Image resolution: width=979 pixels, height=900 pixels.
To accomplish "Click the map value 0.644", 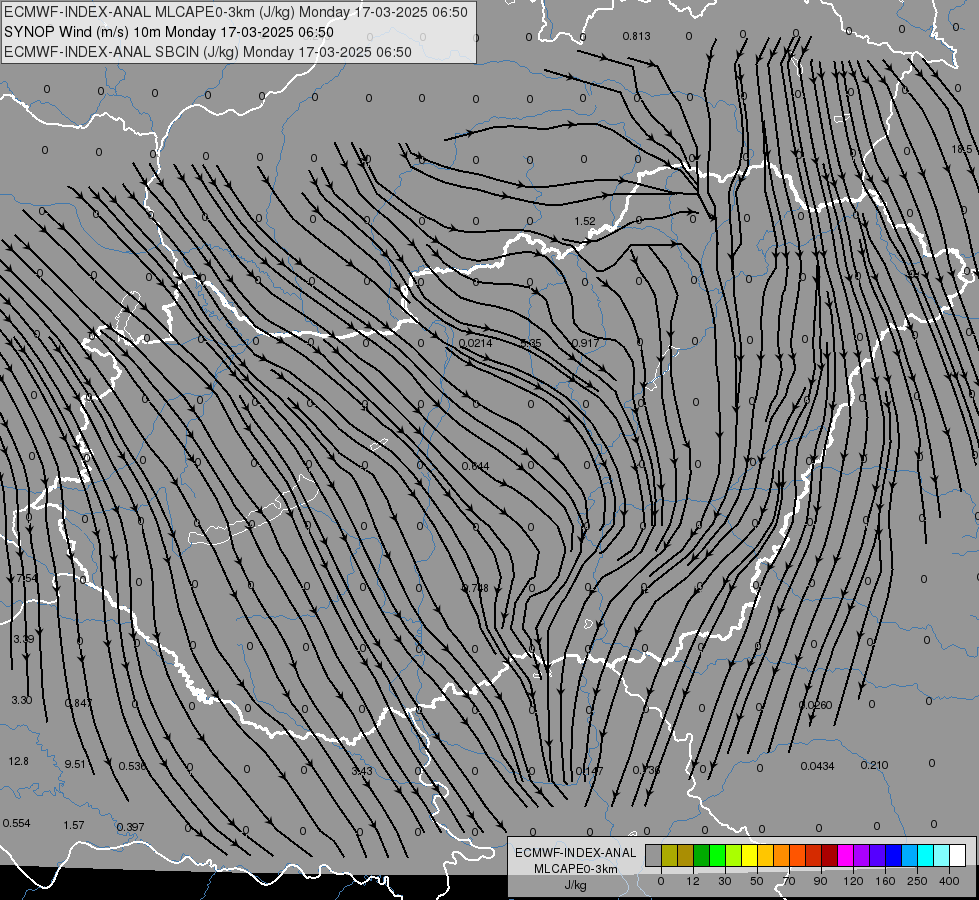I will coord(476,466).
